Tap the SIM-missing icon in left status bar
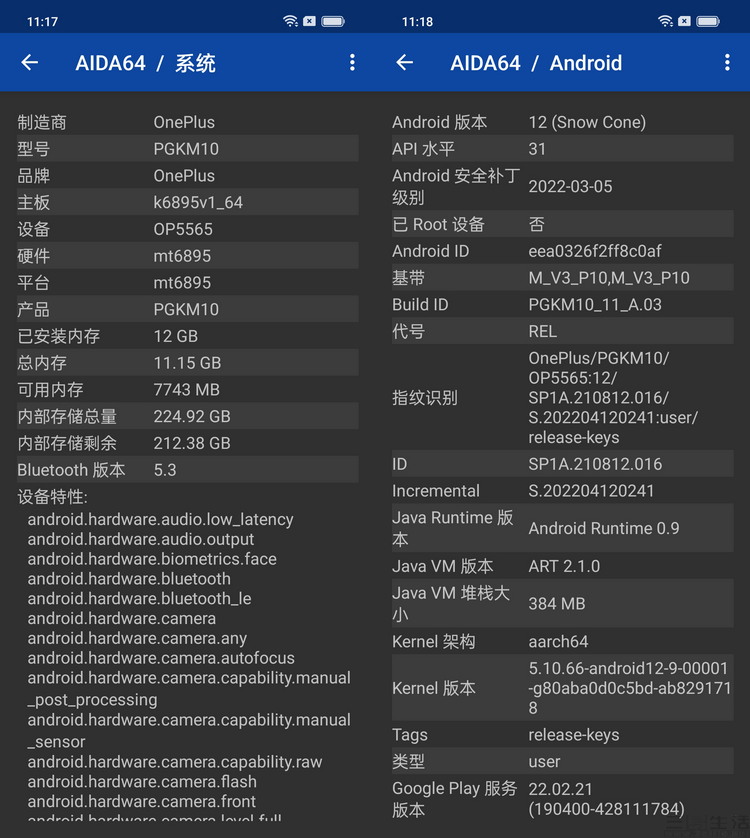 pos(310,21)
